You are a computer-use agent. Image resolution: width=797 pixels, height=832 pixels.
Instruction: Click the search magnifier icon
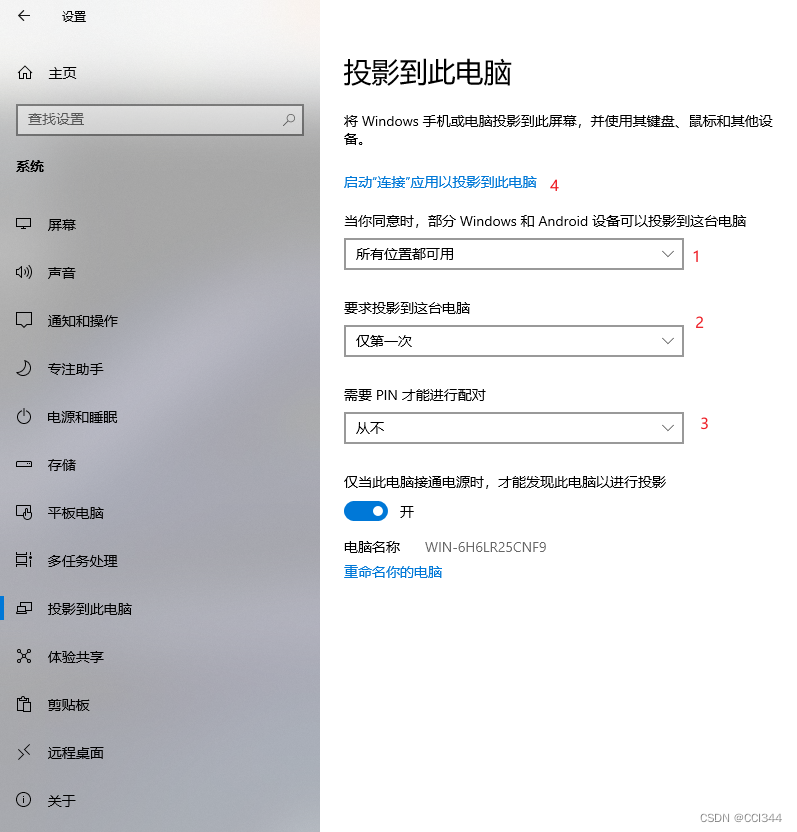289,119
